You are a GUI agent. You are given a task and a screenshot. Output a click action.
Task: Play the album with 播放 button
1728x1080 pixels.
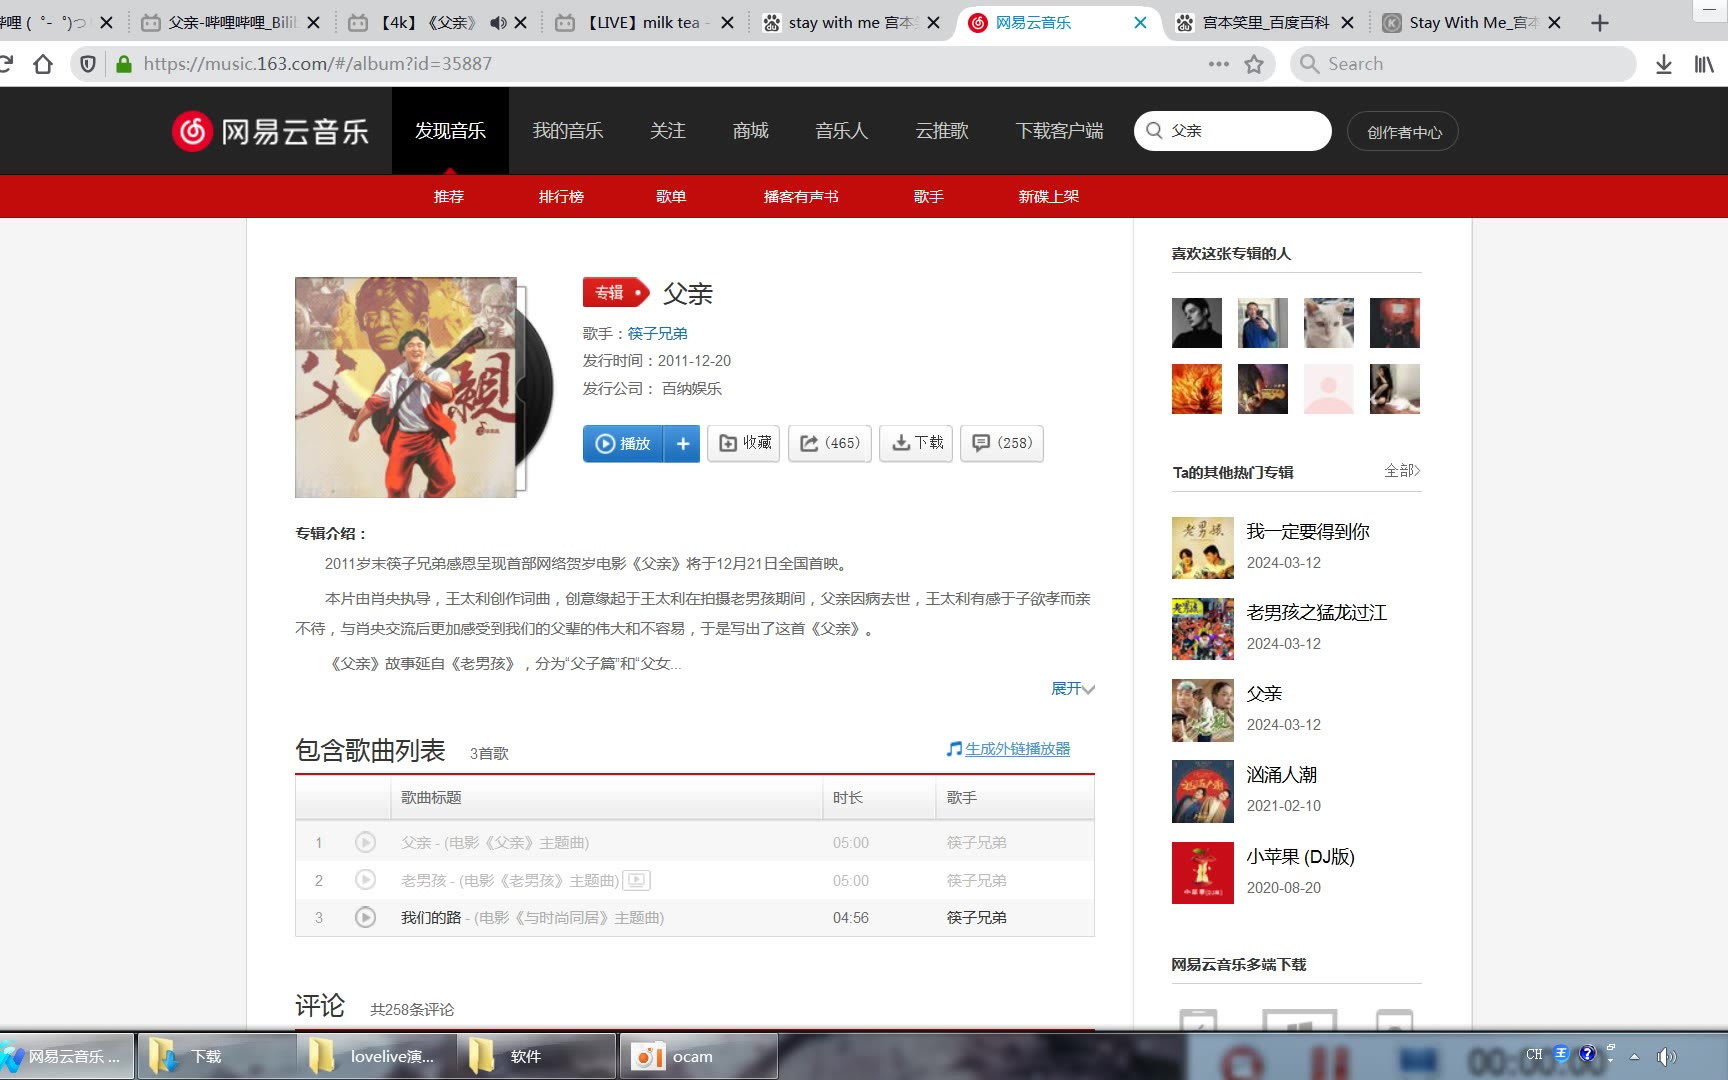(624, 443)
